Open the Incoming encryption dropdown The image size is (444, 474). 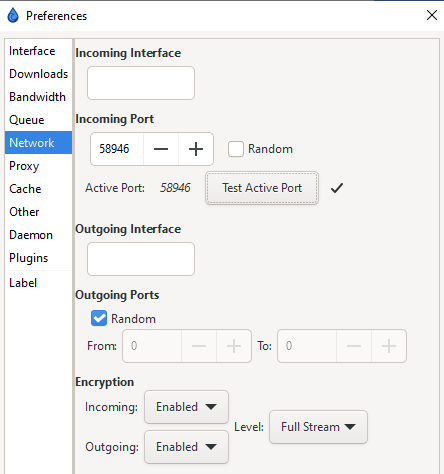[186, 407]
